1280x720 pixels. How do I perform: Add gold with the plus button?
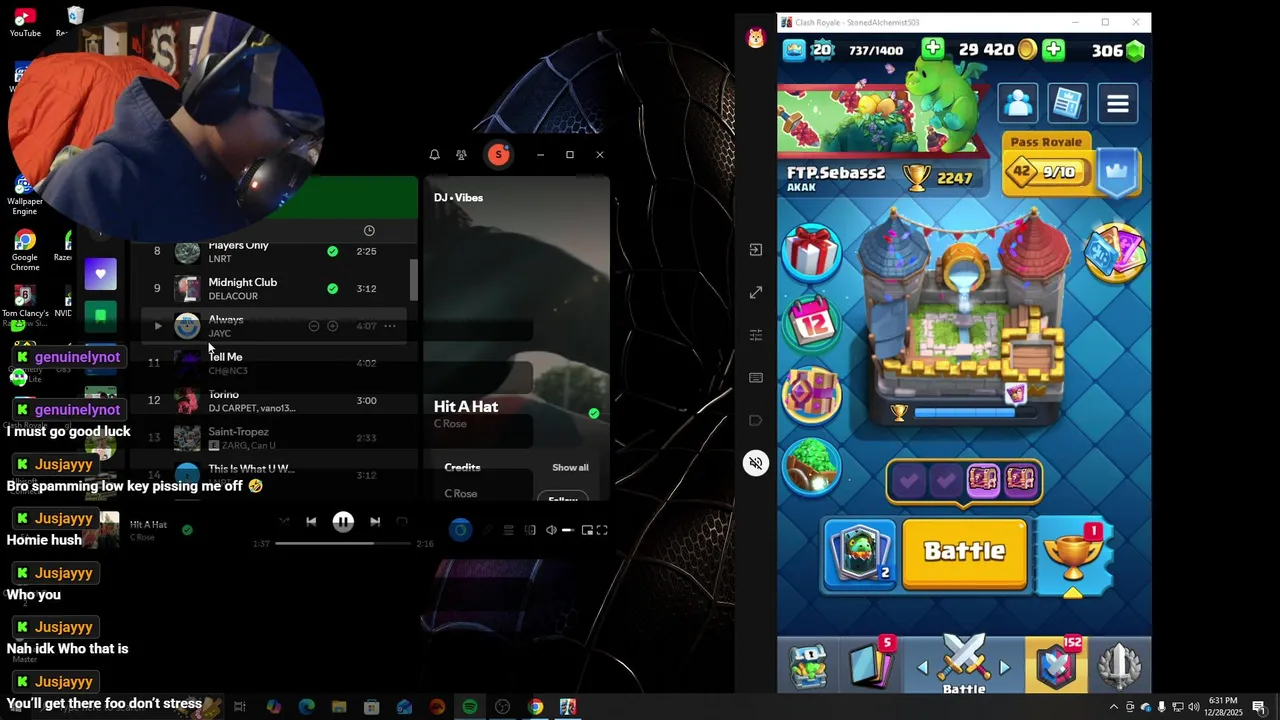(1053, 50)
